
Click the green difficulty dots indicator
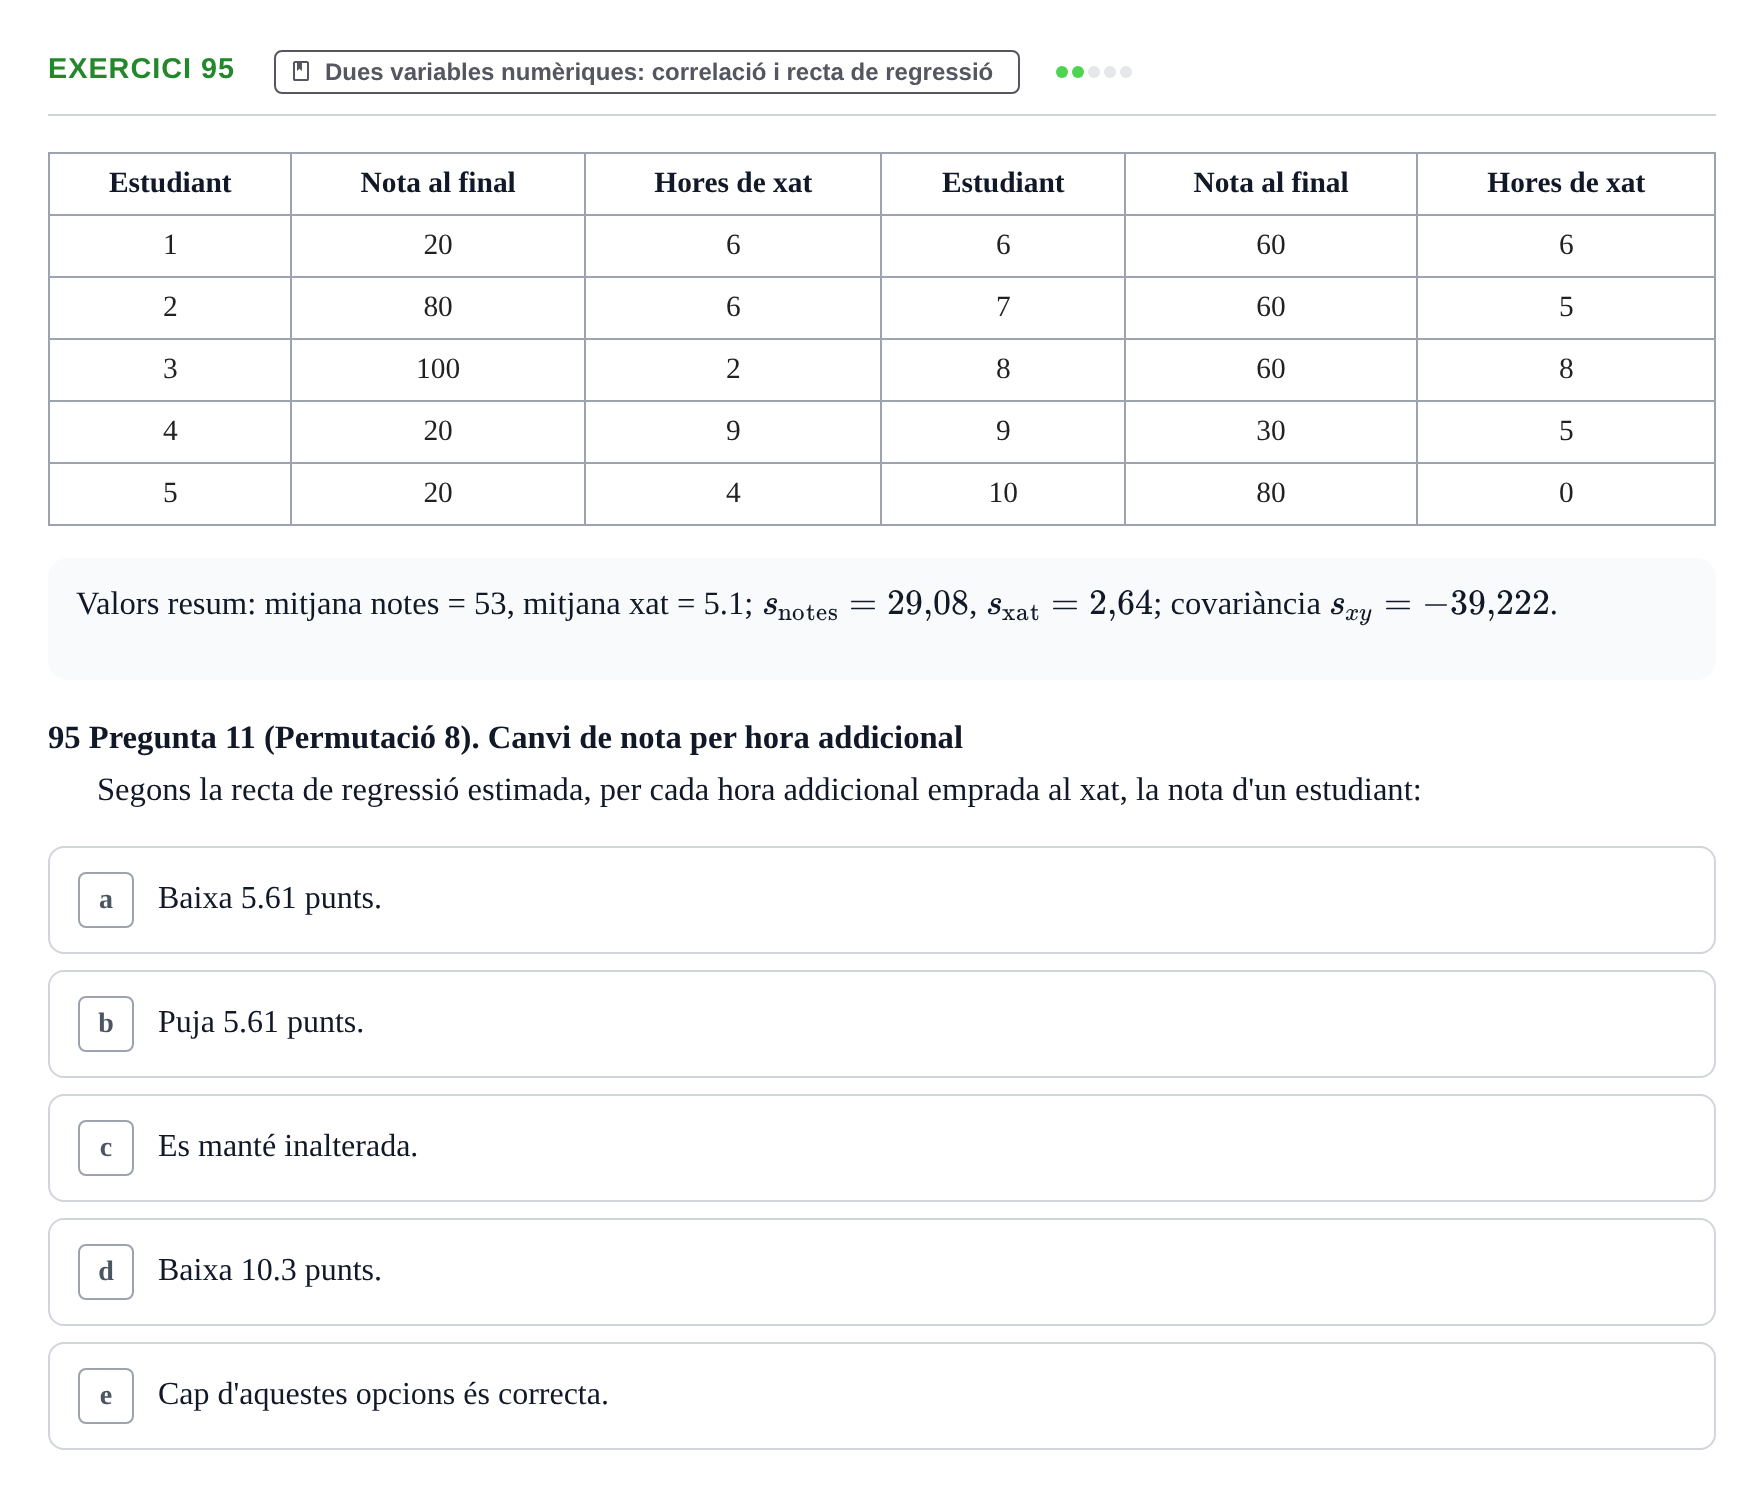point(1094,72)
